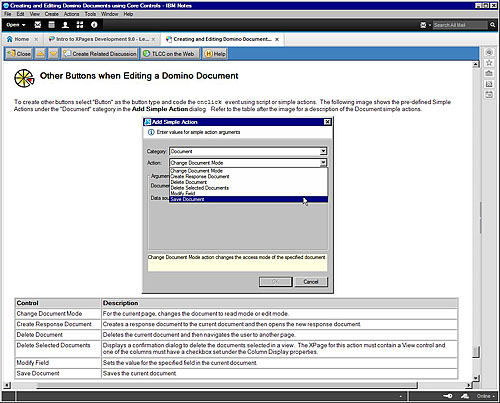Open the View menu
The width and height of the screenshot is (500, 403).
point(35,14)
